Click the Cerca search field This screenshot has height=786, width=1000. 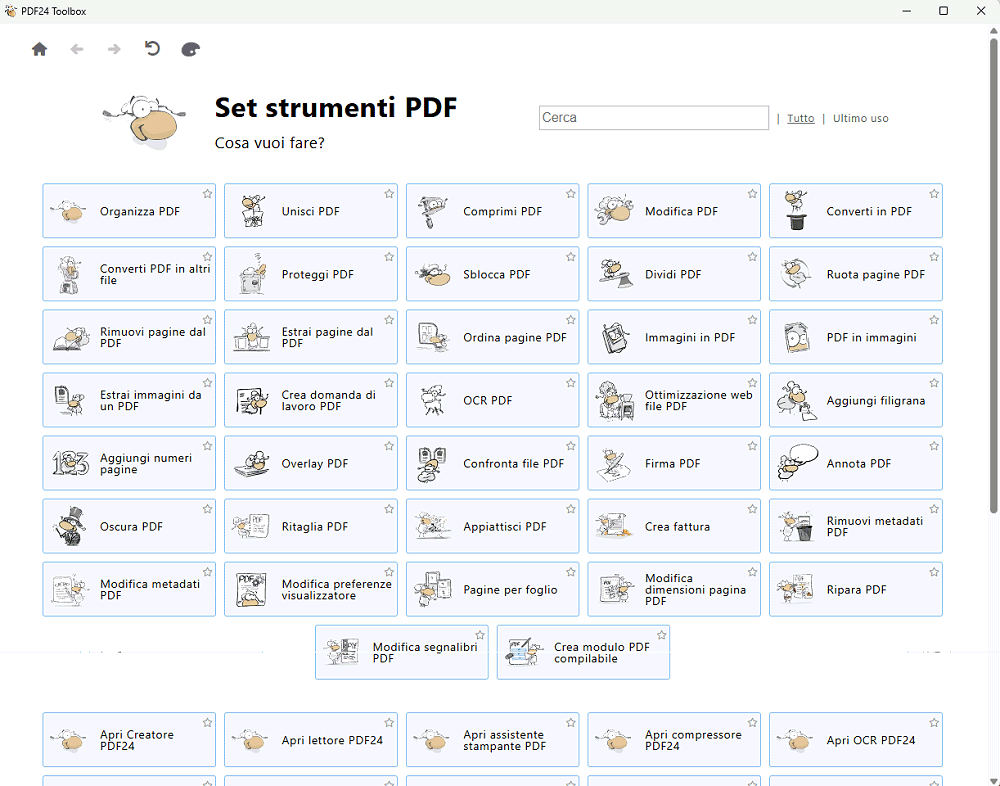[x=654, y=118]
